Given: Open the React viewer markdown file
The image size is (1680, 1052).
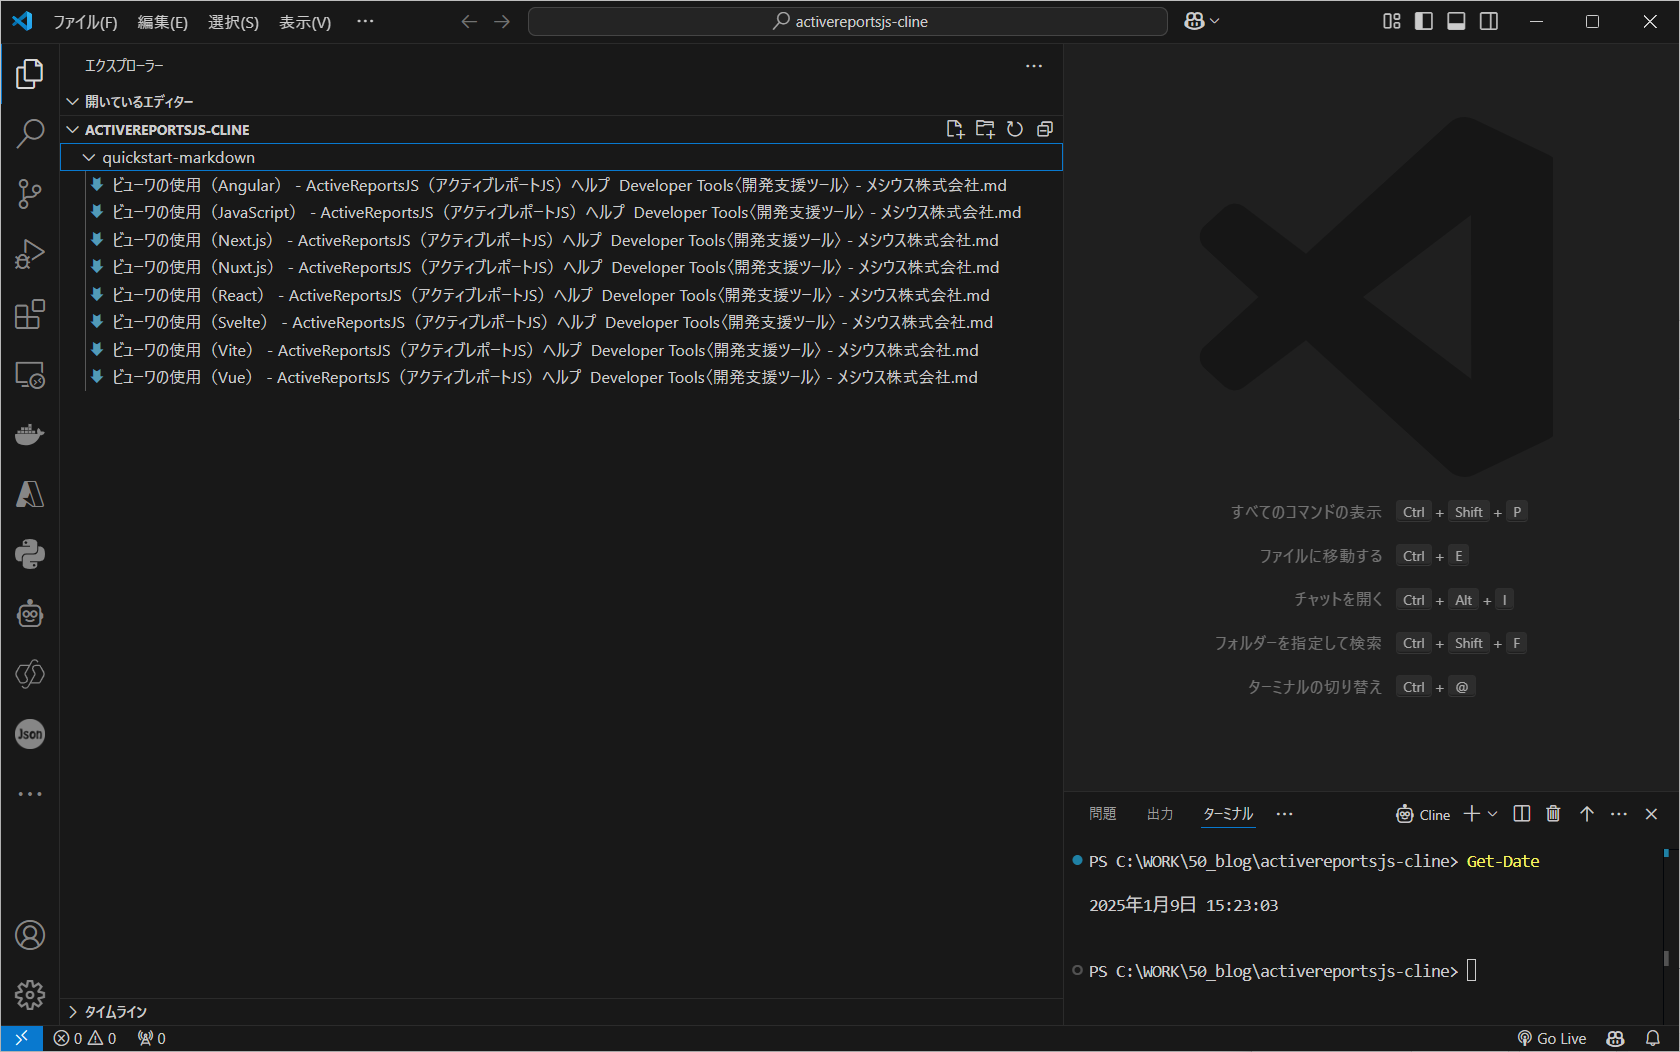Looking at the screenshot, I should point(561,295).
